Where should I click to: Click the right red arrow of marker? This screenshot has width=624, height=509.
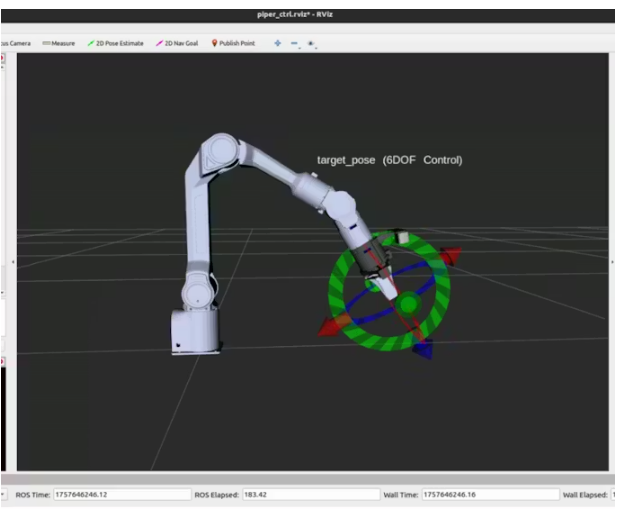(449, 258)
